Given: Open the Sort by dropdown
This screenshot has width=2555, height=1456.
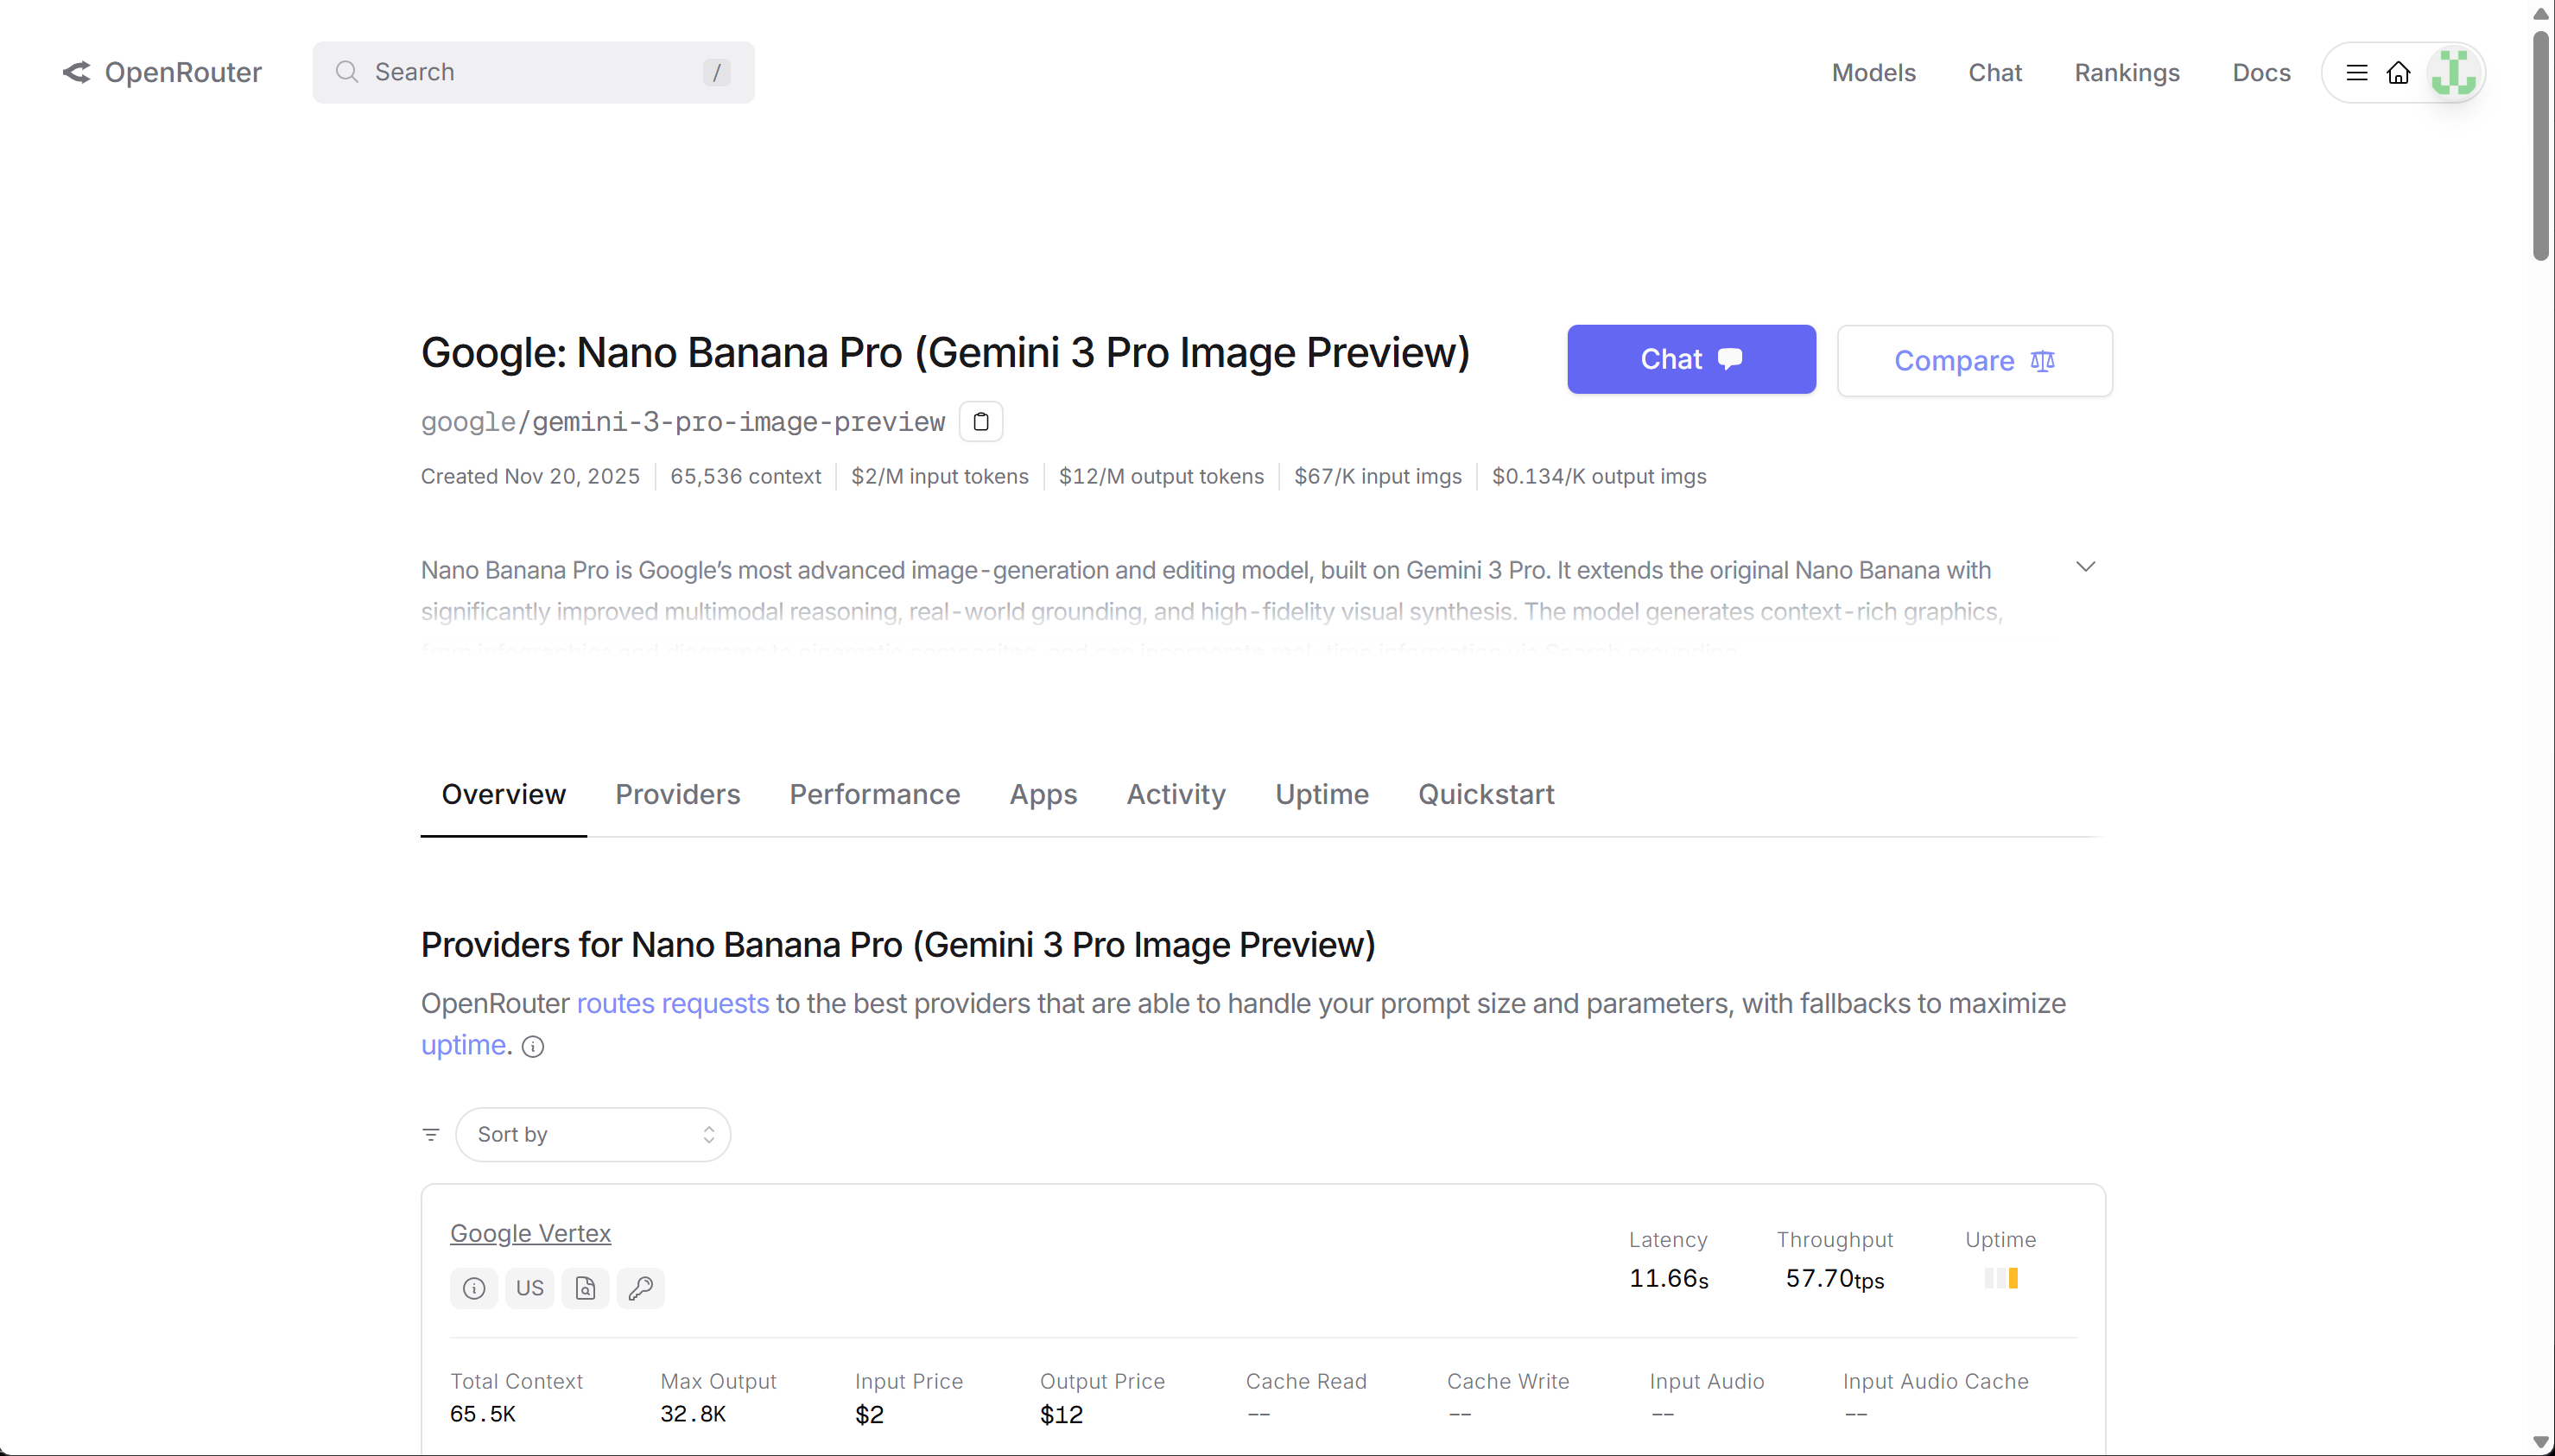Looking at the screenshot, I should coord(593,1135).
